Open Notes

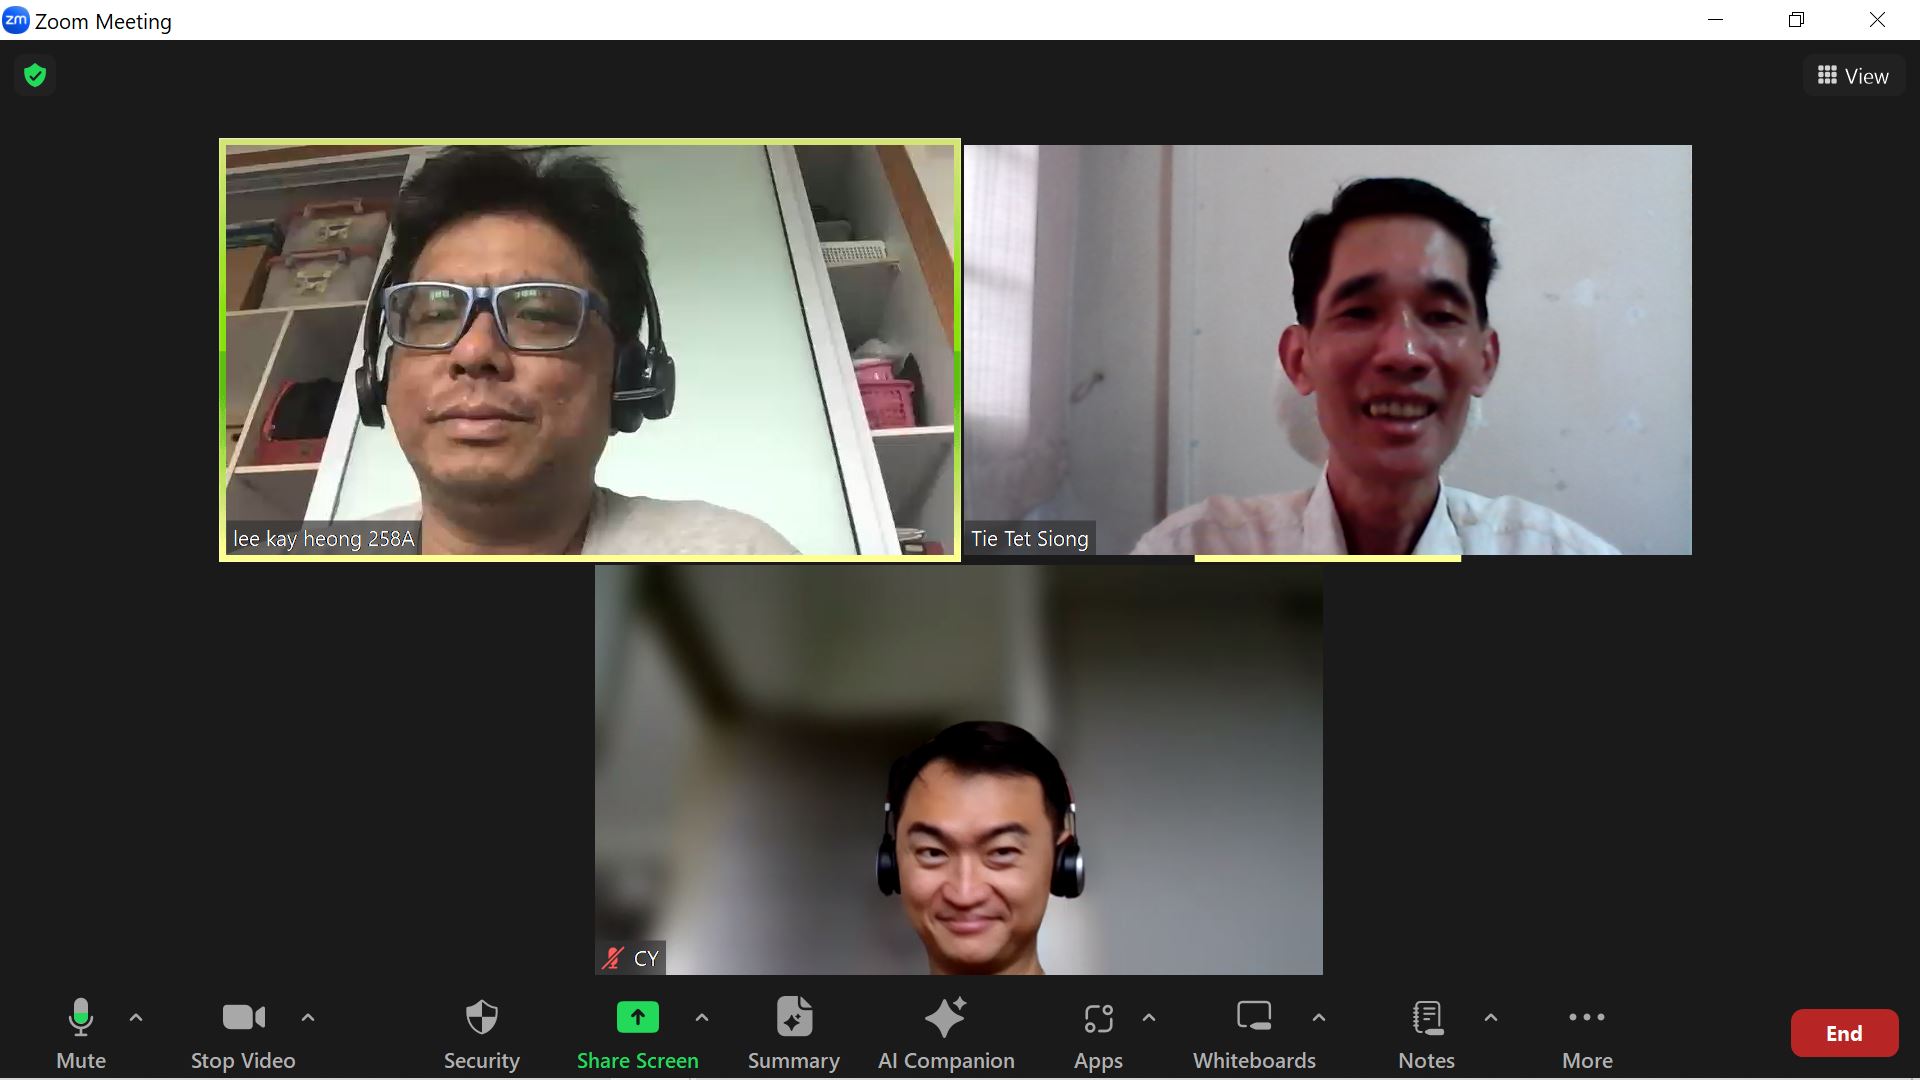point(1427,1034)
